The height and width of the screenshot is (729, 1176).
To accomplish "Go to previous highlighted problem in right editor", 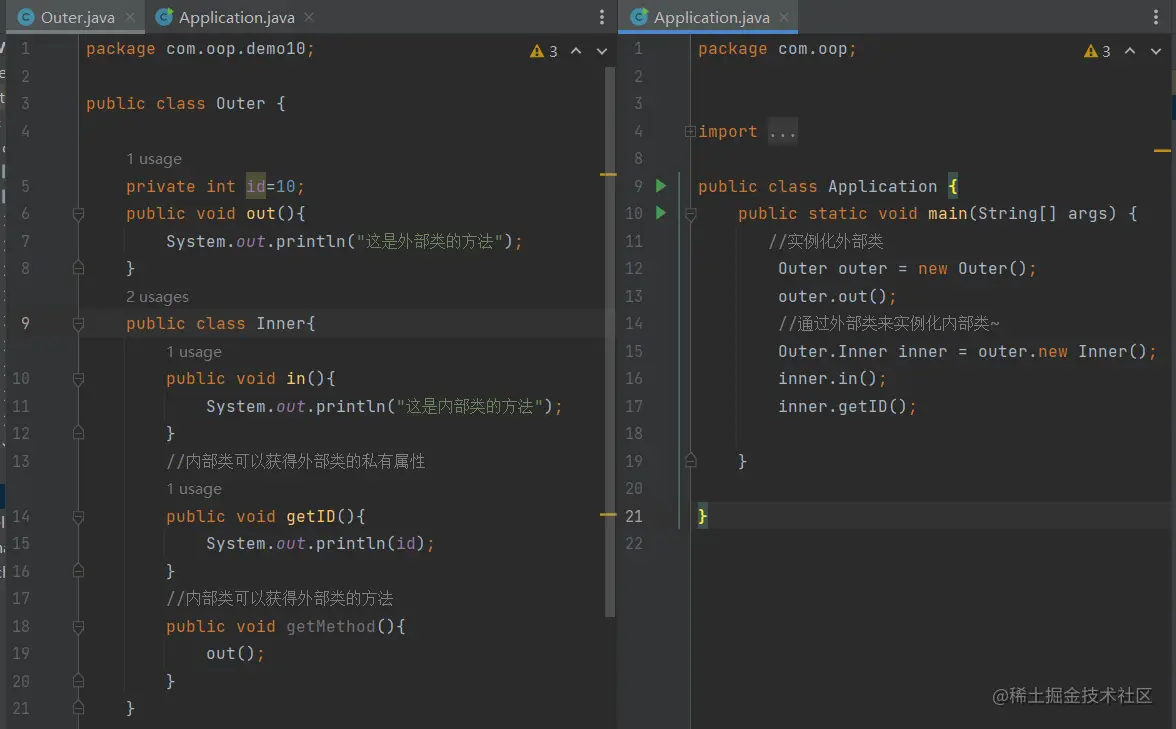I will pyautogui.click(x=1130, y=51).
